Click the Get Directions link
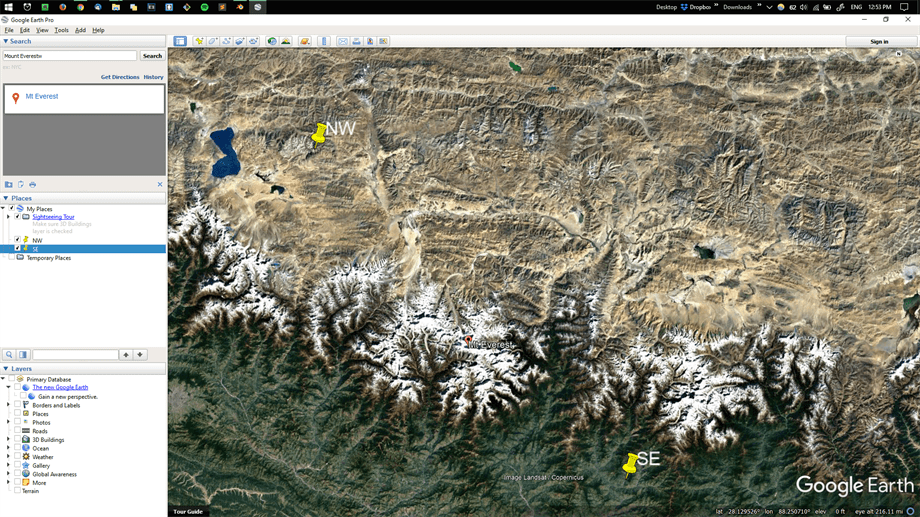This screenshot has height=517, width=920. pyautogui.click(x=120, y=77)
